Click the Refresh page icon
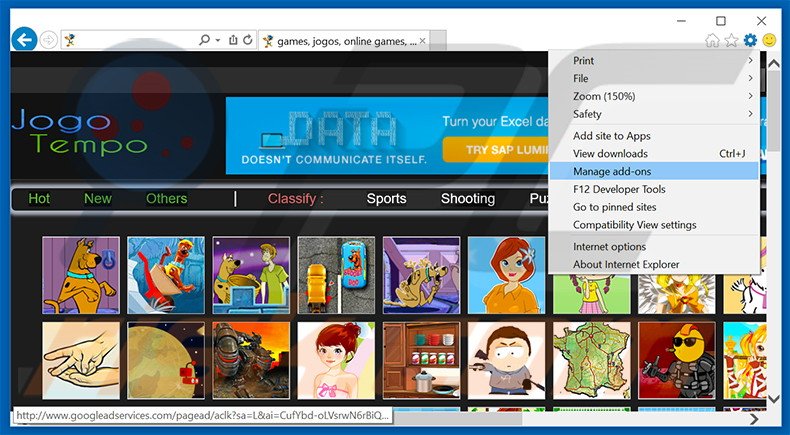The height and width of the screenshot is (435, 790). [247, 40]
